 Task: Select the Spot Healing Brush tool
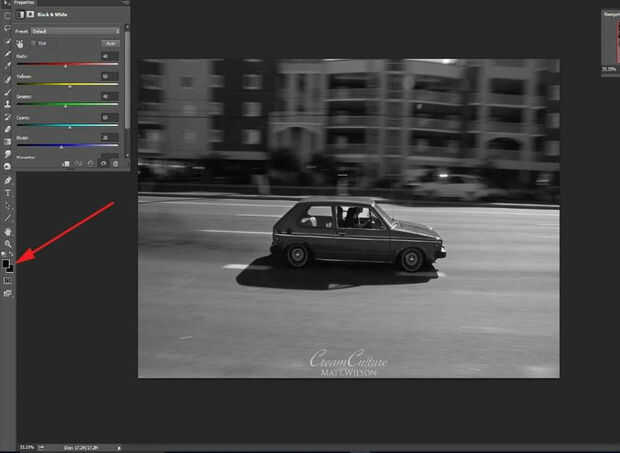pos(7,79)
